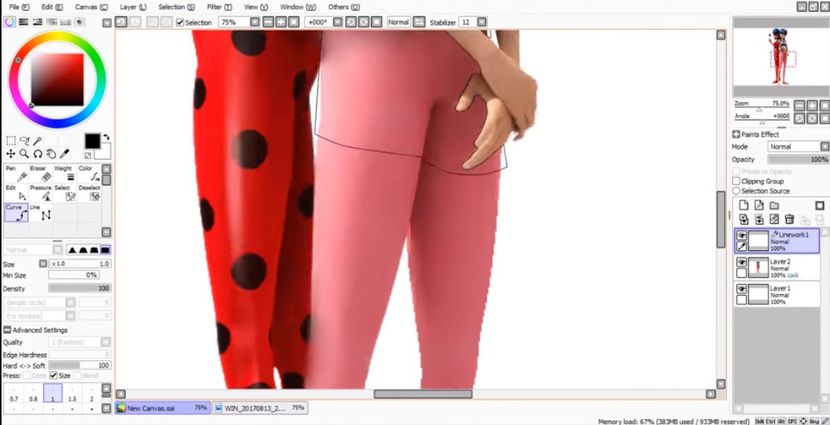Open the Quality setting dropdown

tap(106, 342)
